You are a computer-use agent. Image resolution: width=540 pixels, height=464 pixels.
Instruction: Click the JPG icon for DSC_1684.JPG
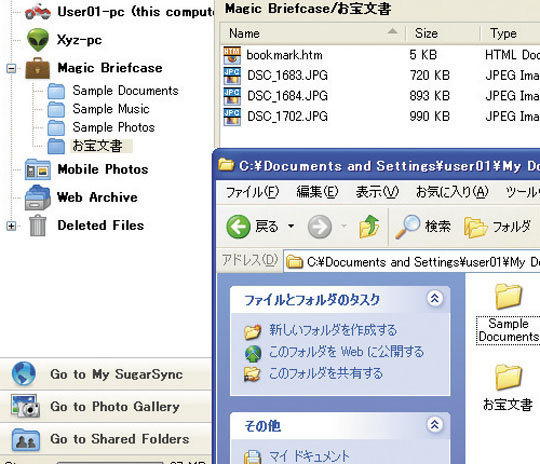click(232, 96)
